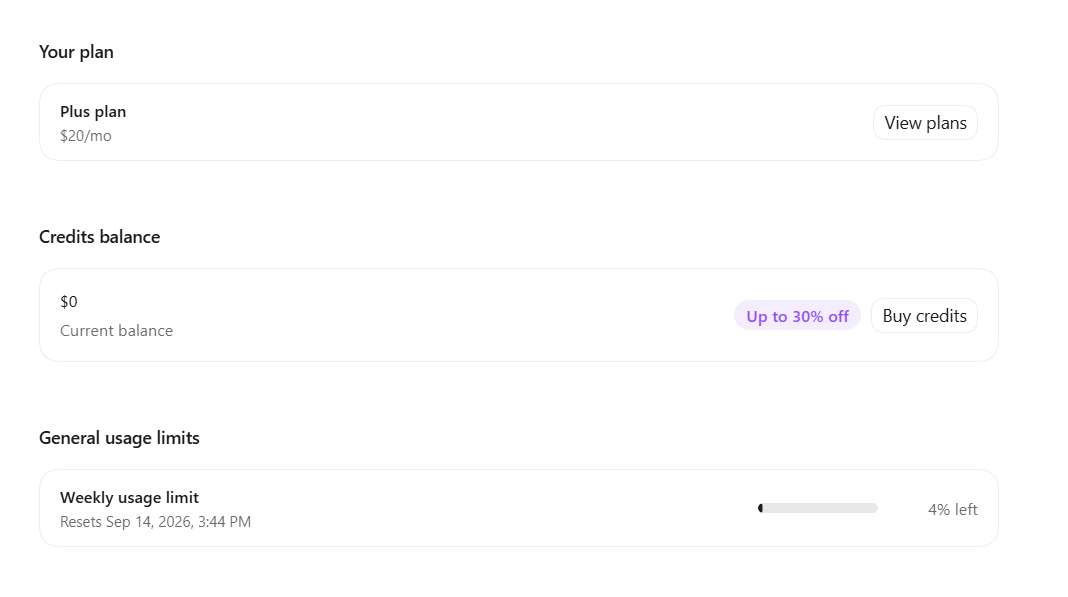Click the unfilled gray part of usage bar

[x=821, y=508]
